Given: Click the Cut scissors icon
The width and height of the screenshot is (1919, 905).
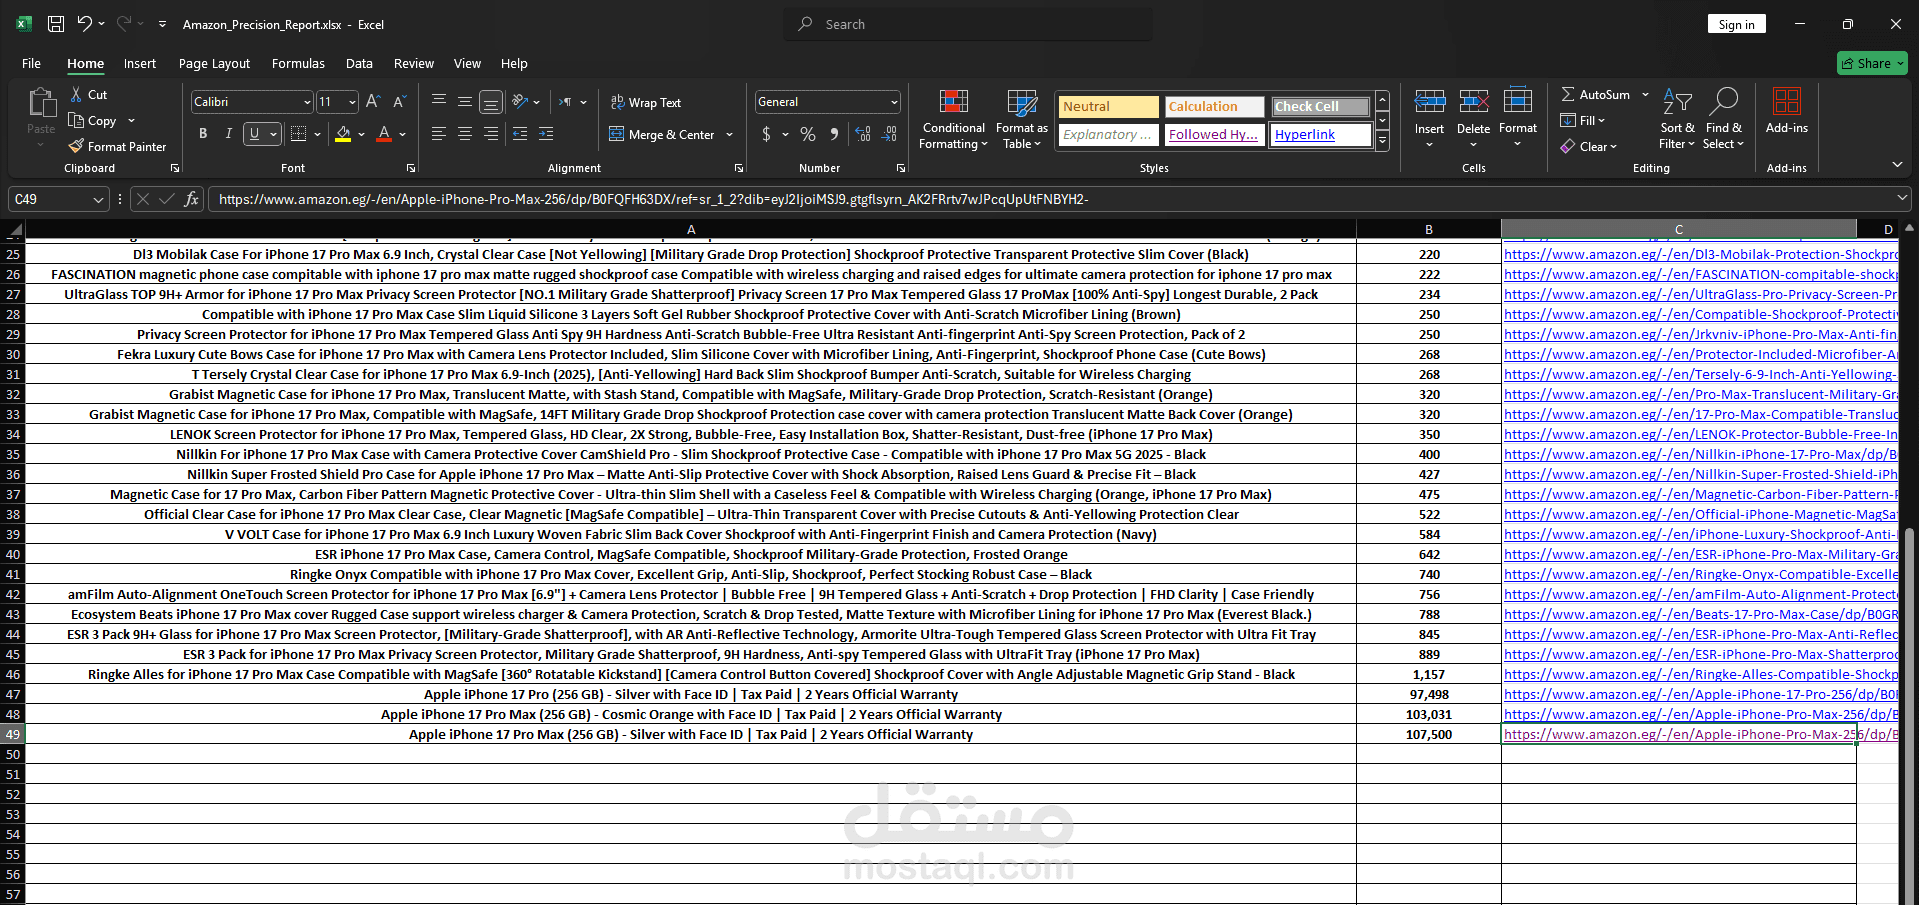Looking at the screenshot, I should [x=76, y=94].
